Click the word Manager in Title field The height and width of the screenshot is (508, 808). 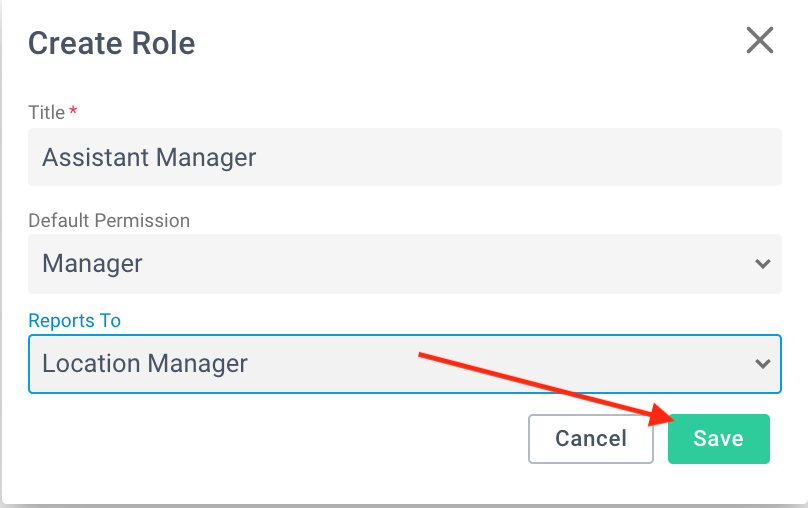pos(206,158)
